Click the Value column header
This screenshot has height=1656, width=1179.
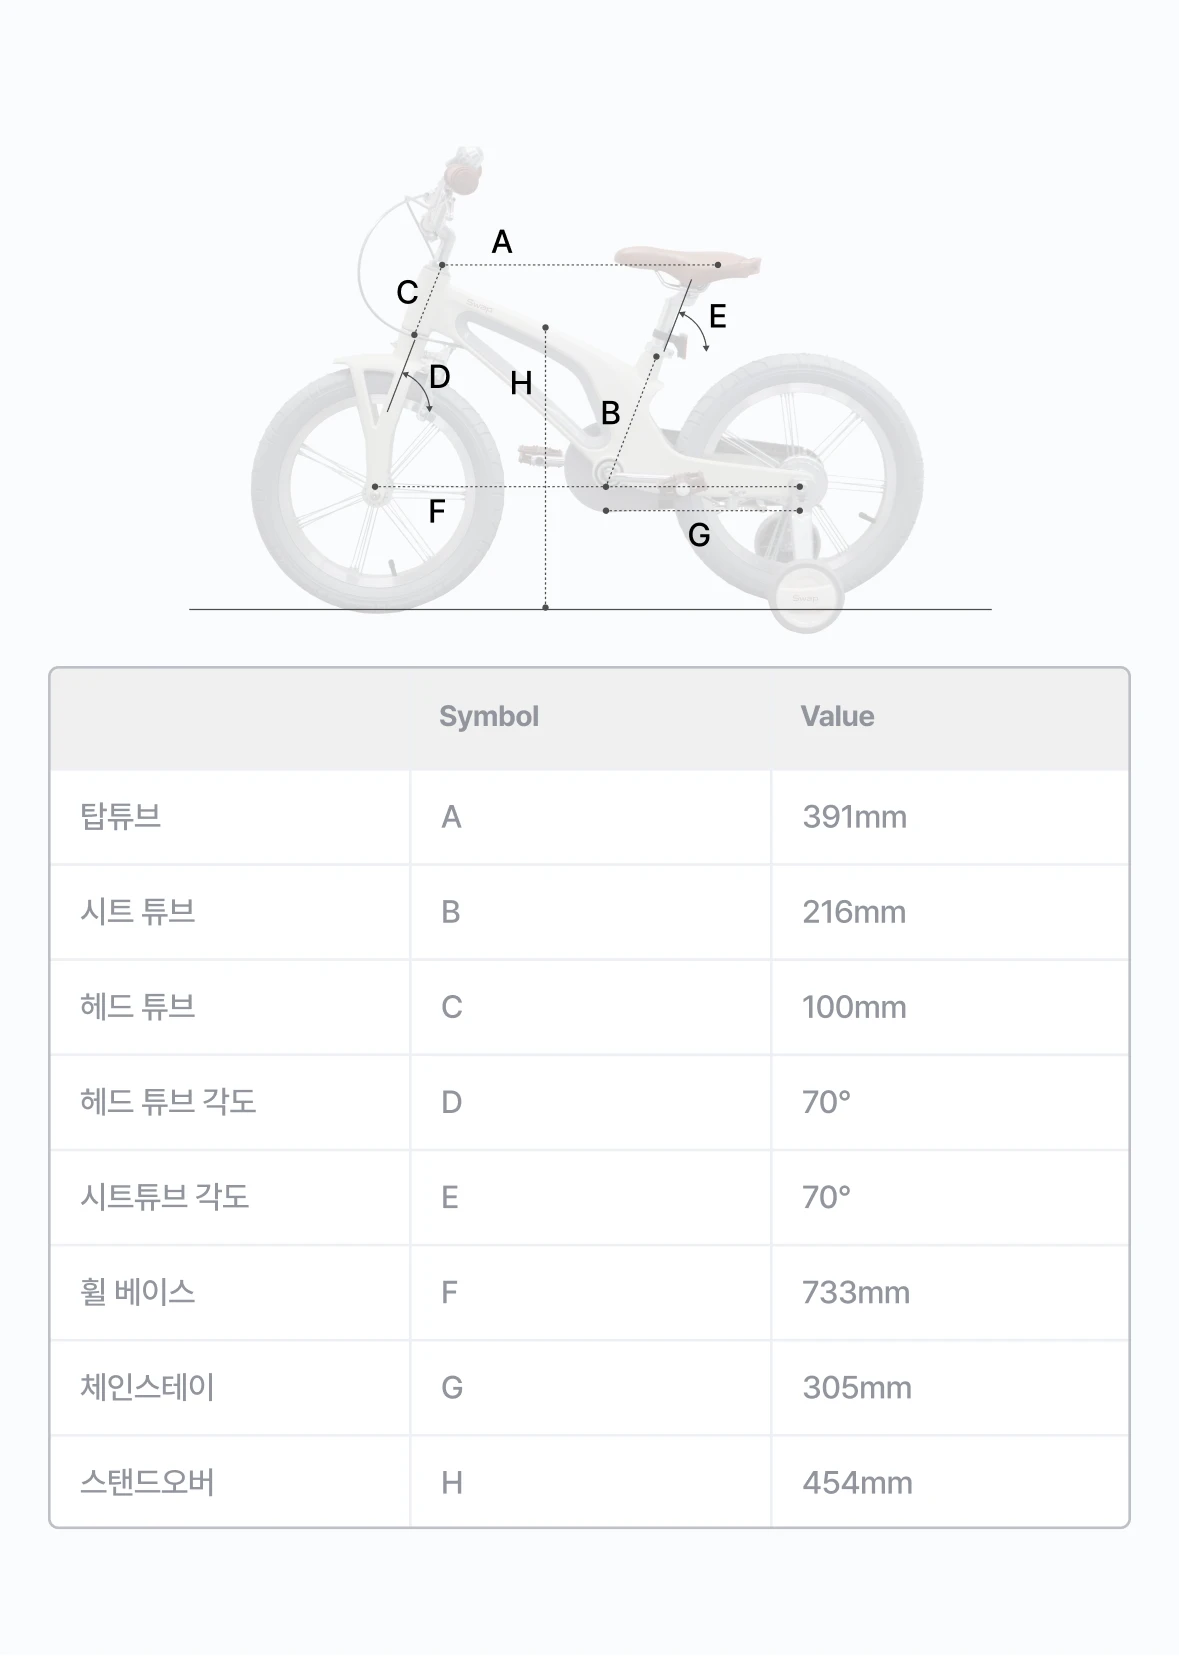click(837, 716)
